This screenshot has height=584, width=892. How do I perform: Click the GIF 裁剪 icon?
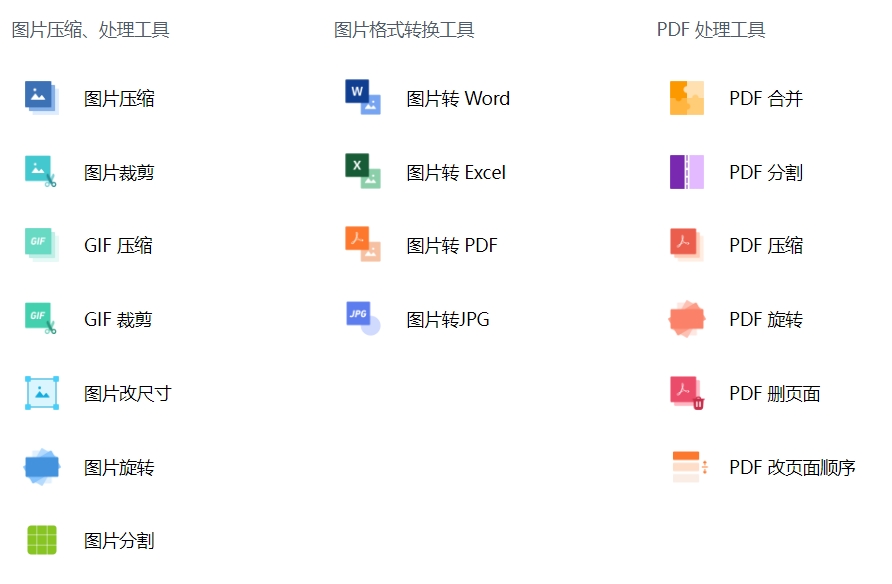click(x=41, y=319)
